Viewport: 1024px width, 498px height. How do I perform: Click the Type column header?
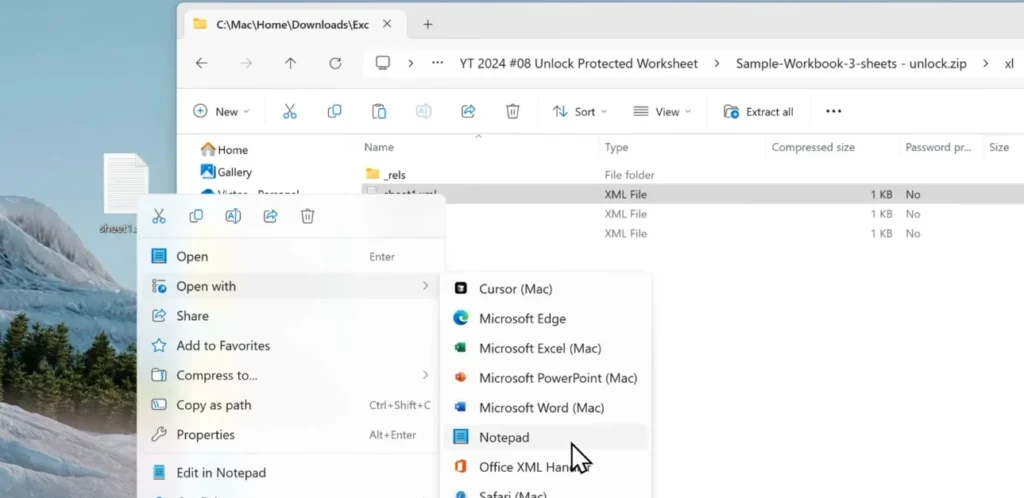pos(616,148)
